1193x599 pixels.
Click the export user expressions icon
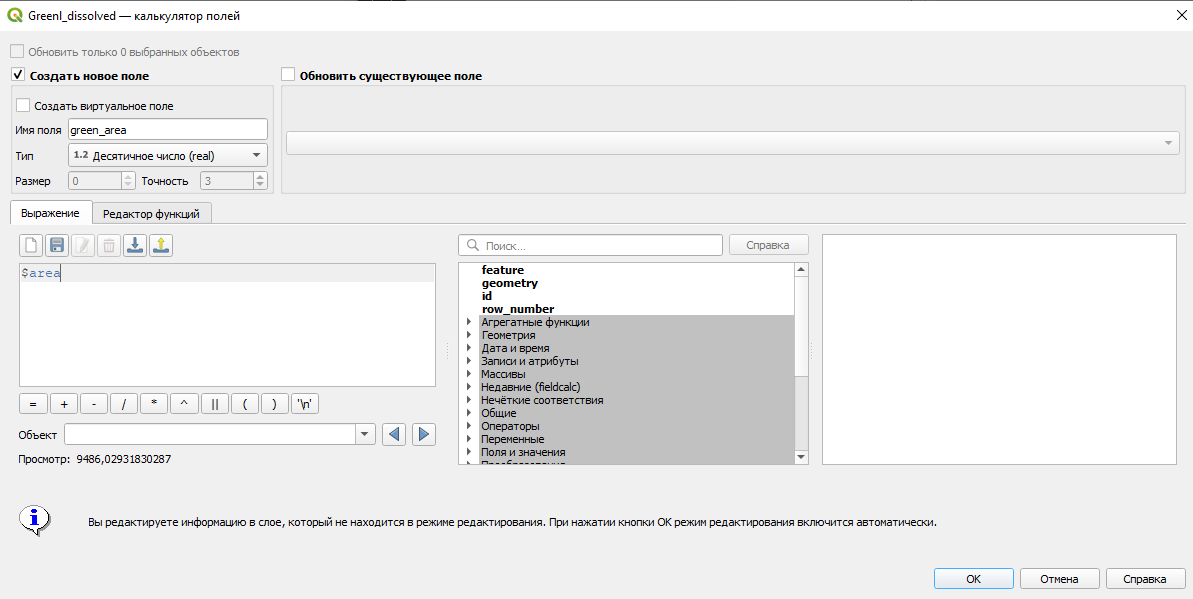point(161,246)
